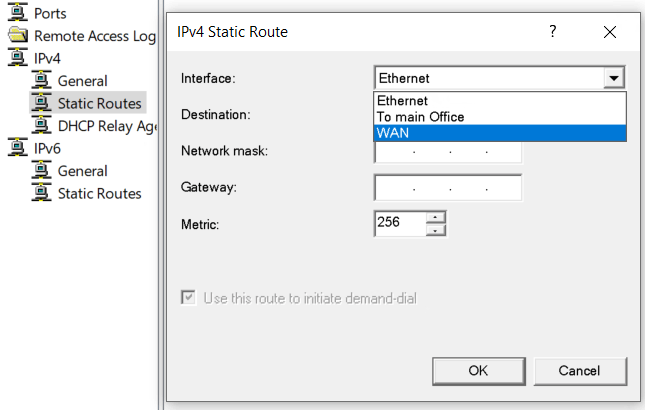This screenshot has width=645, height=410.
Task: Click the IPv6 node icon
Action: tap(18, 148)
